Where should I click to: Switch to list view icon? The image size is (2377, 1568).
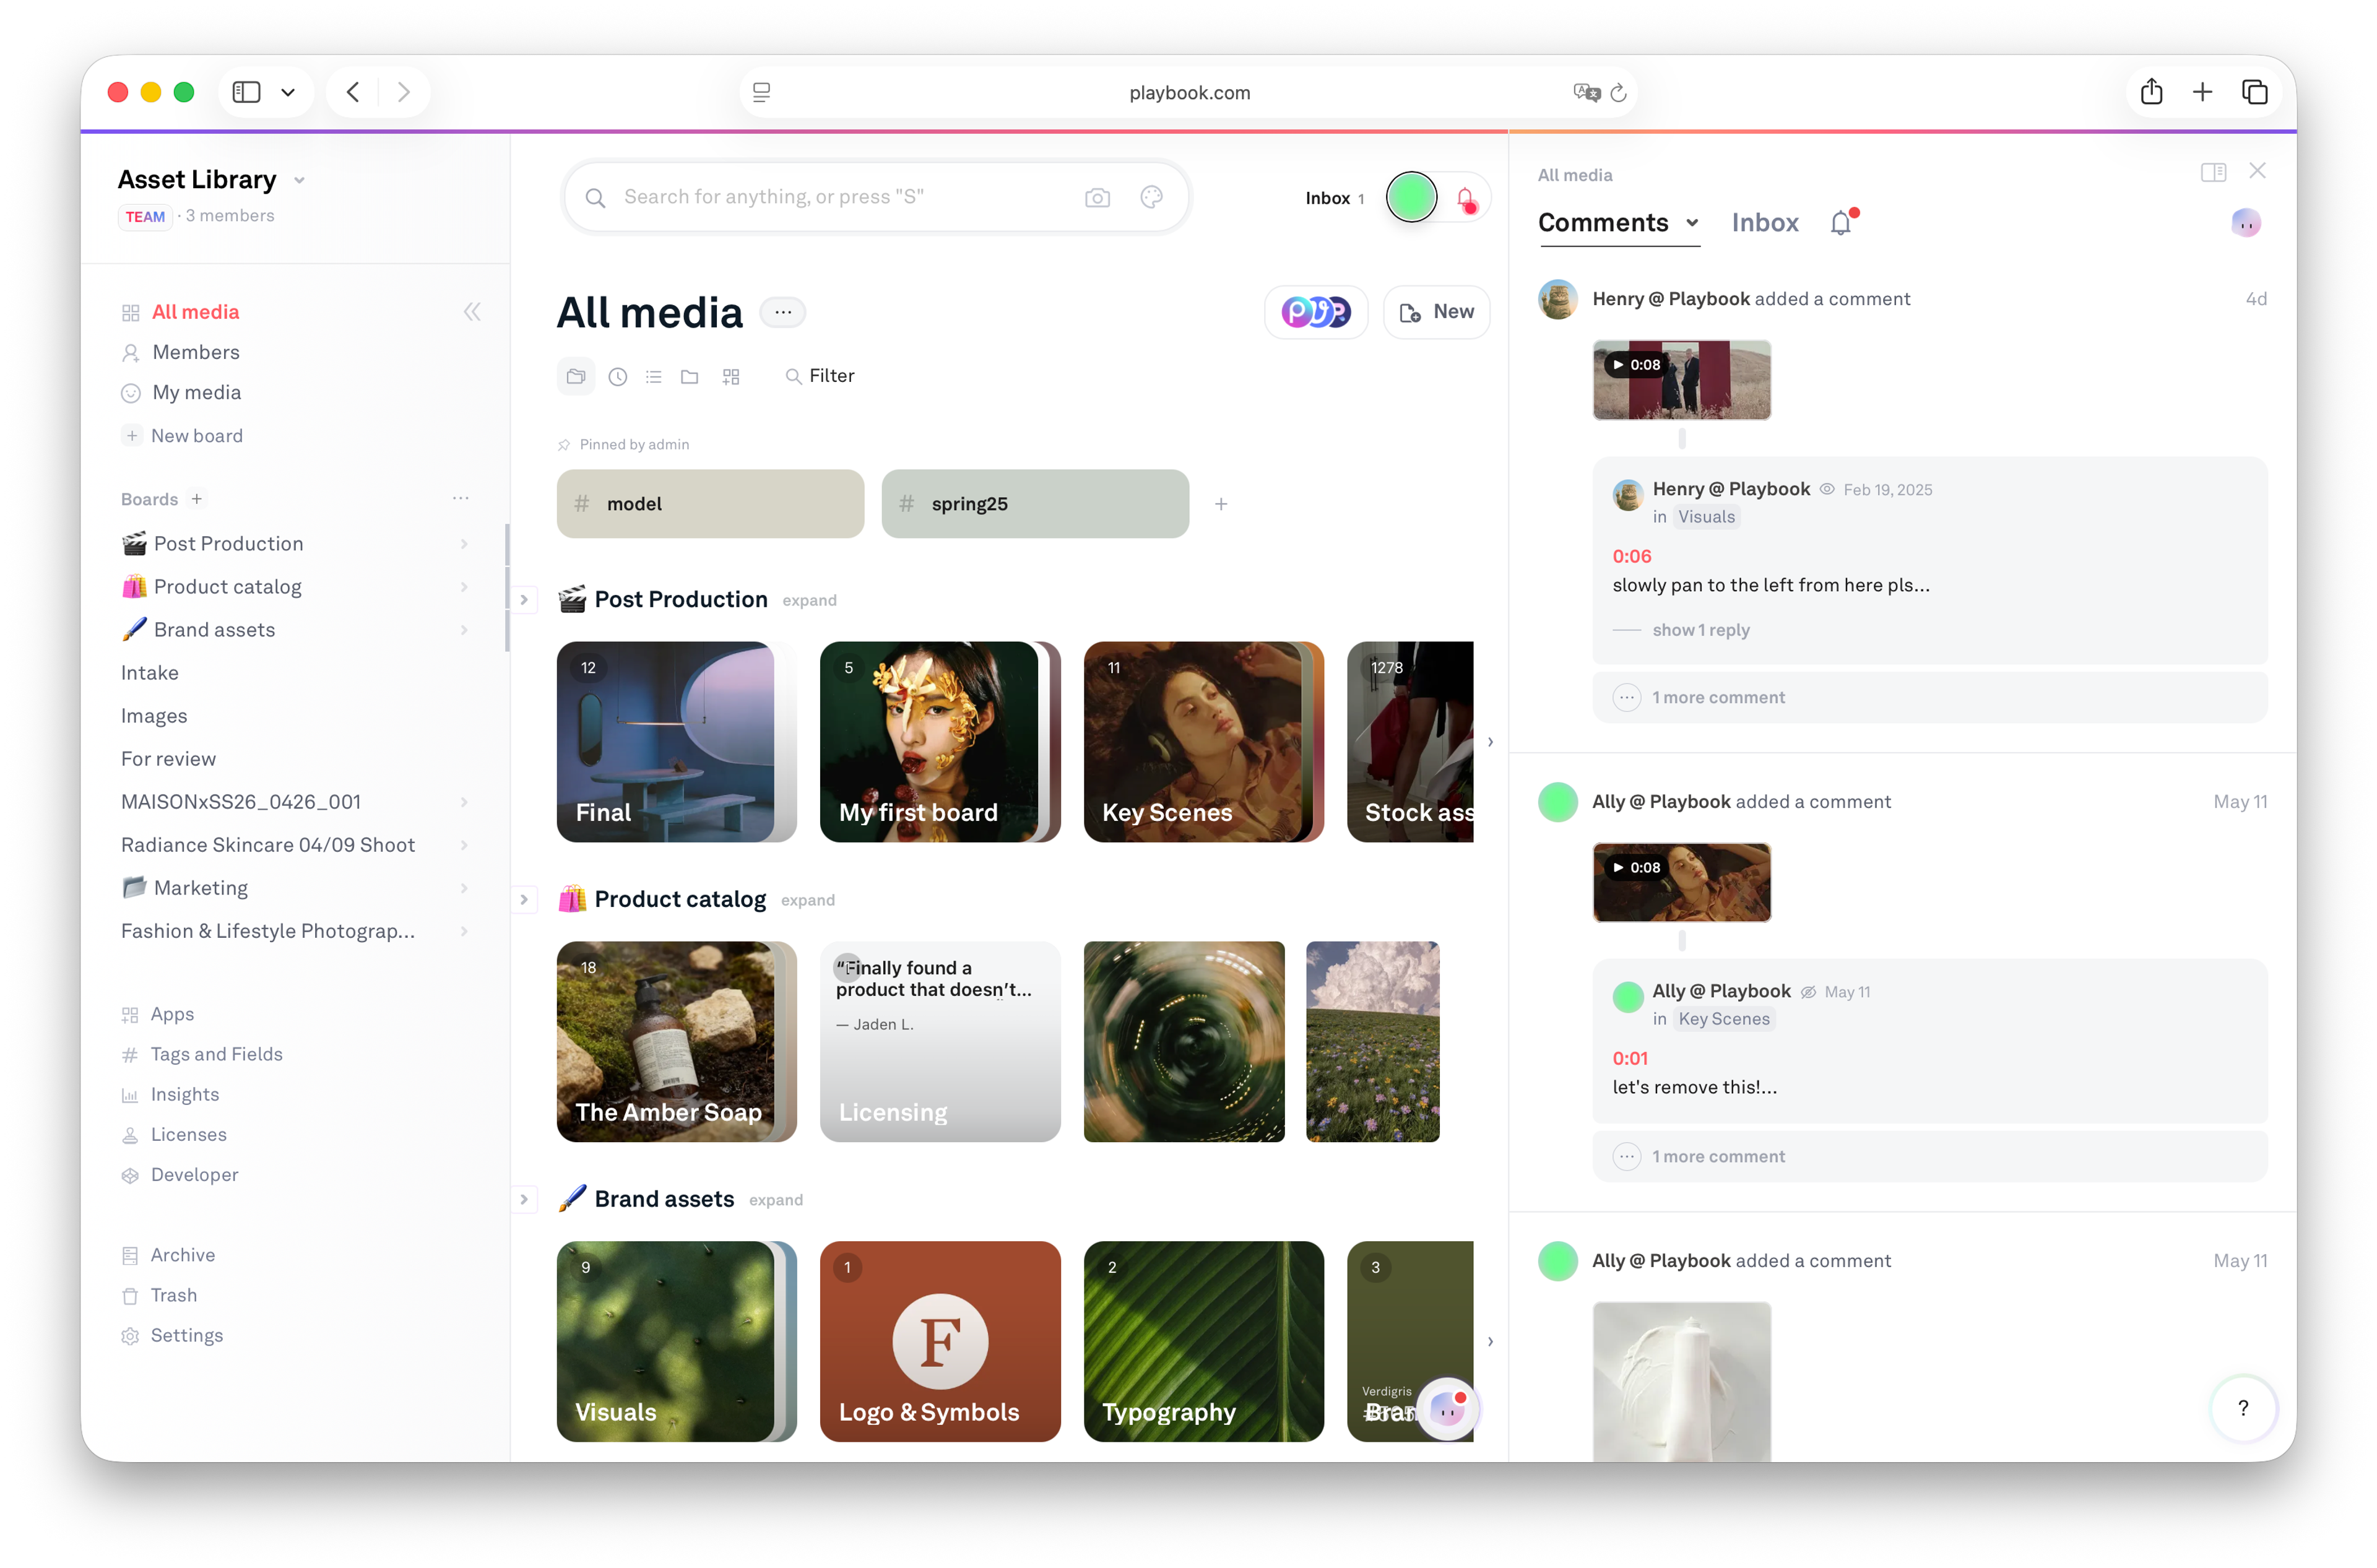pyautogui.click(x=653, y=377)
